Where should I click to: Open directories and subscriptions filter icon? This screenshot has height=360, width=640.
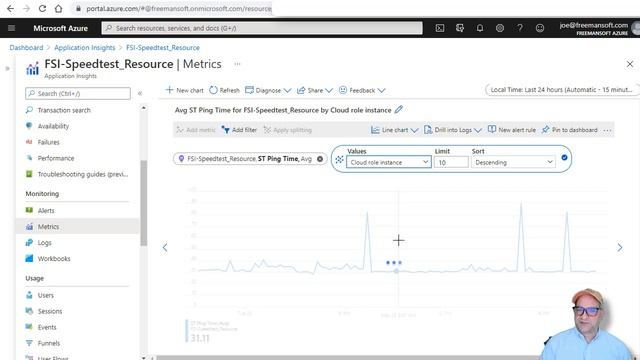[460, 28]
